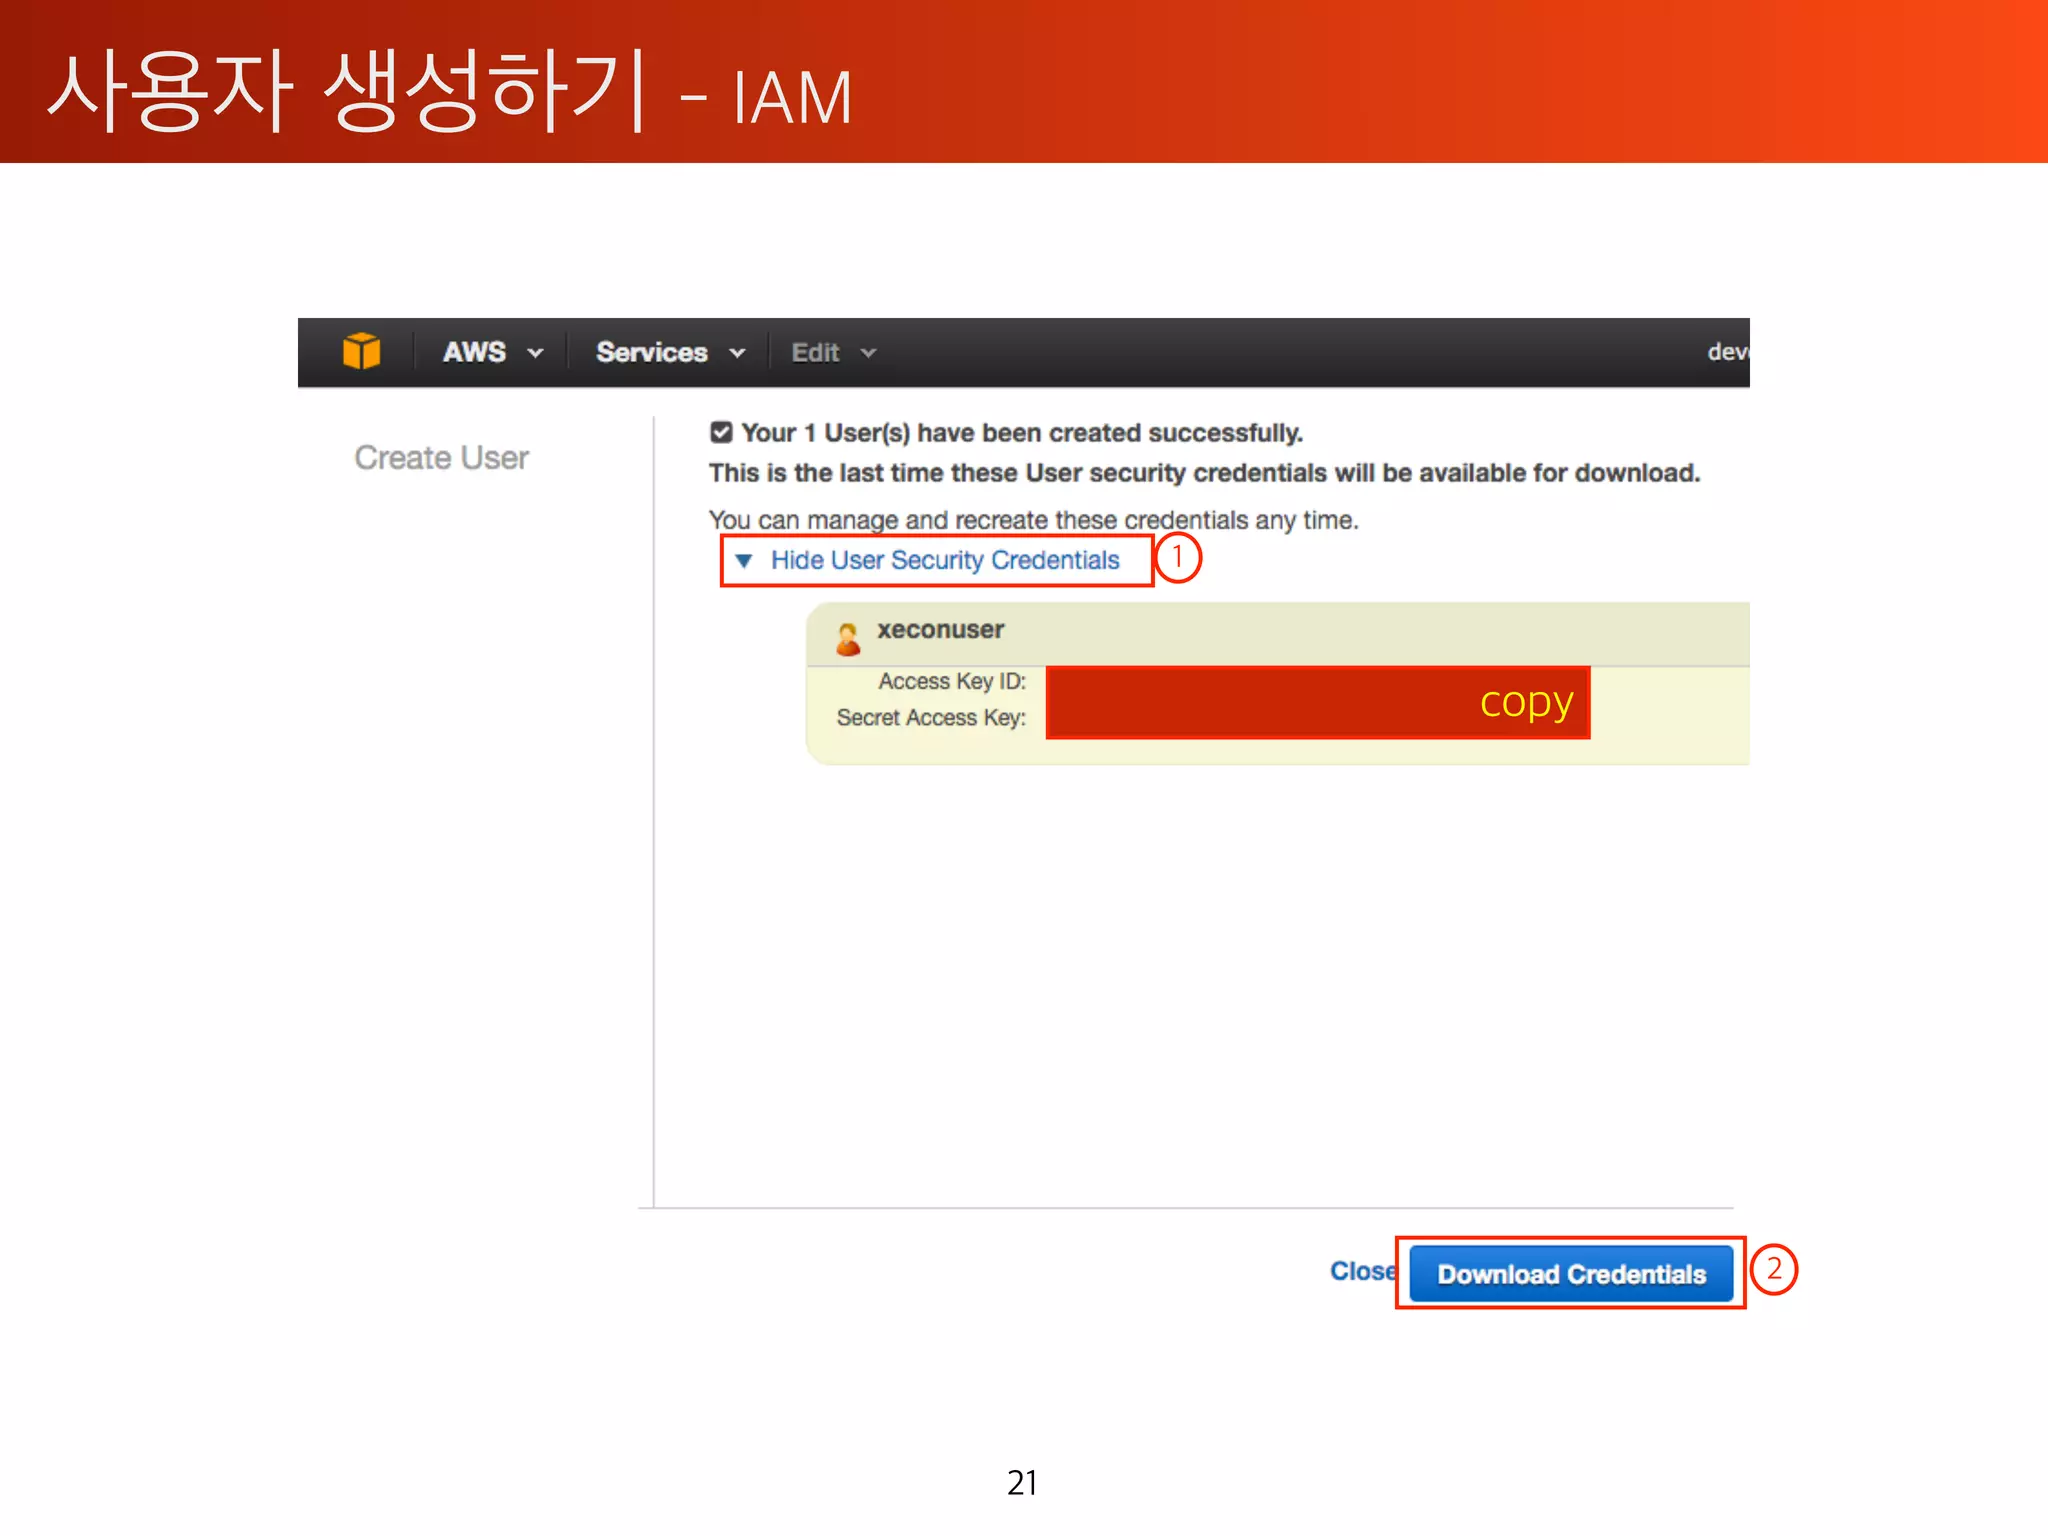Viewport: 2048px width, 1536px height.
Task: Click the Close link
Action: click(x=1362, y=1271)
